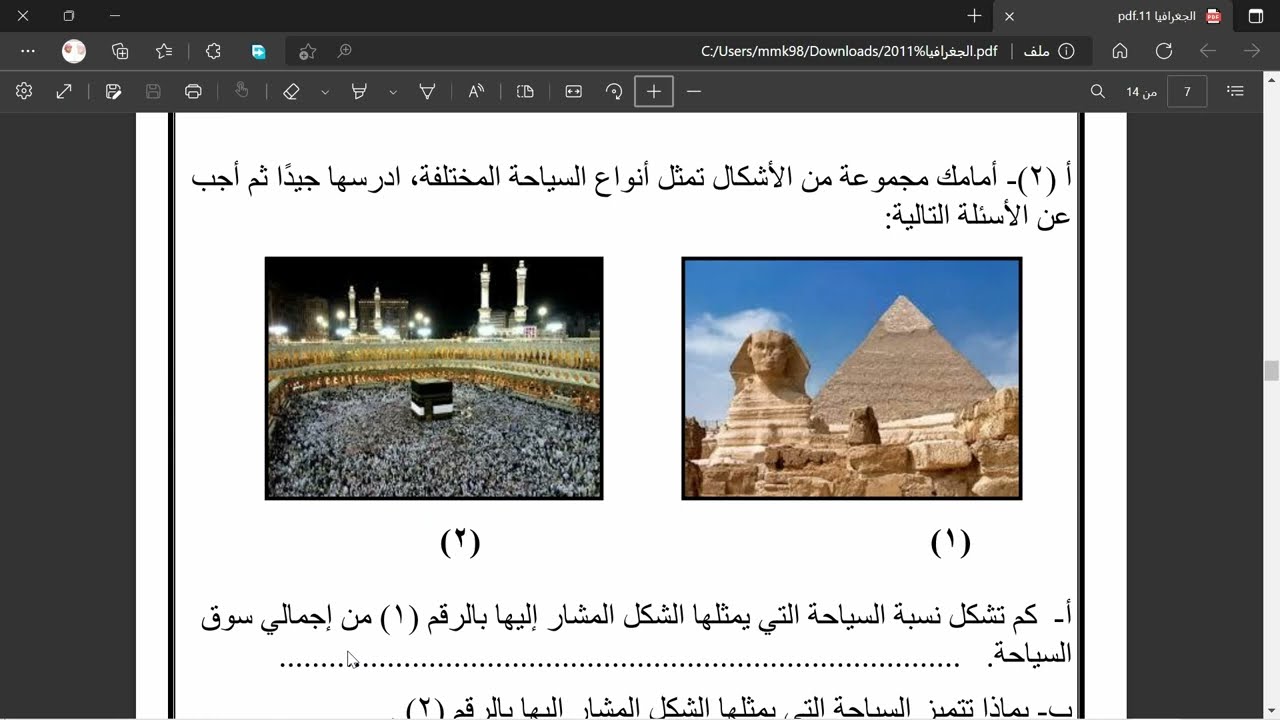
Task: Click the Save as icon with pencil
Action: (x=113, y=91)
